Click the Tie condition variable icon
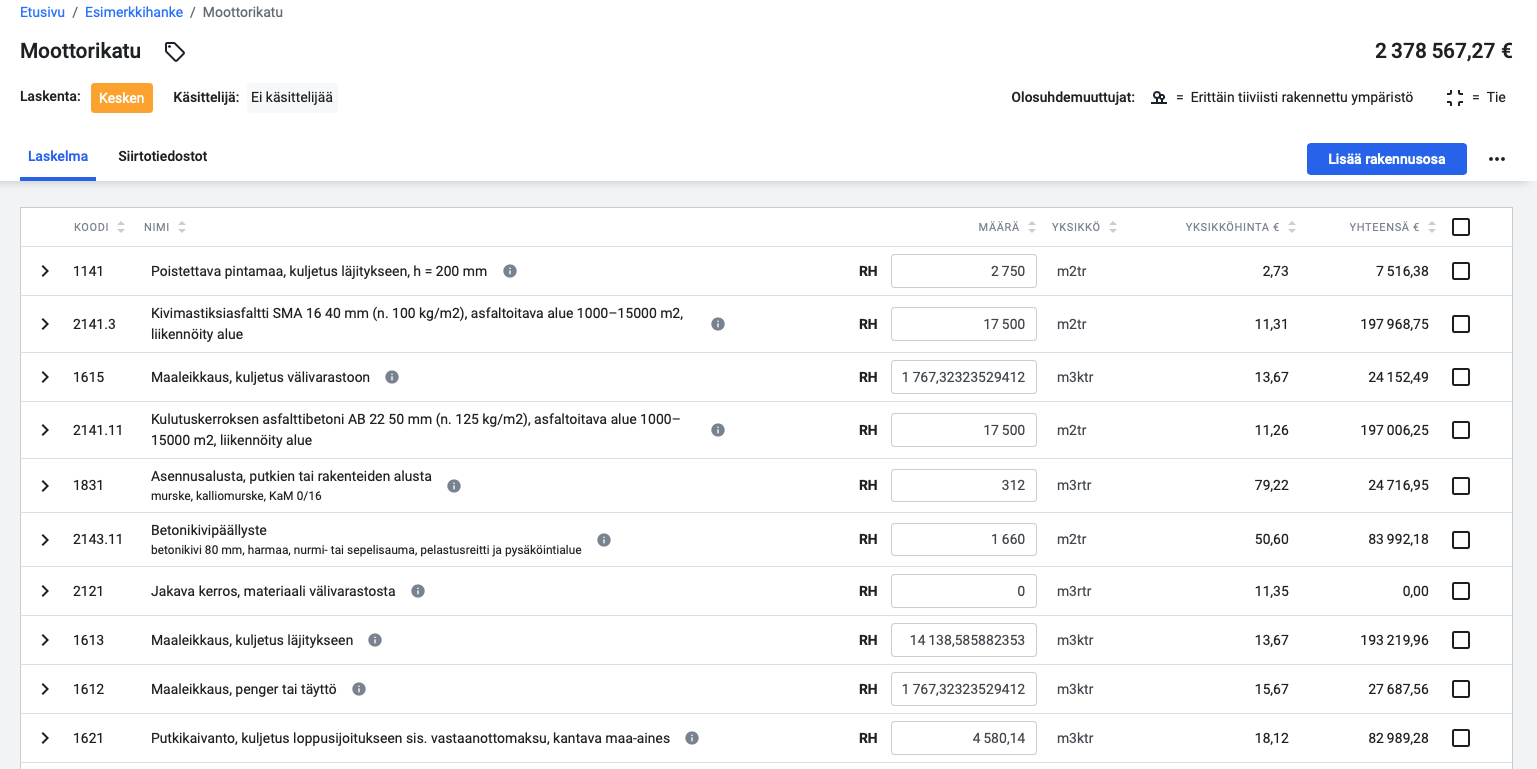 click(x=1455, y=98)
